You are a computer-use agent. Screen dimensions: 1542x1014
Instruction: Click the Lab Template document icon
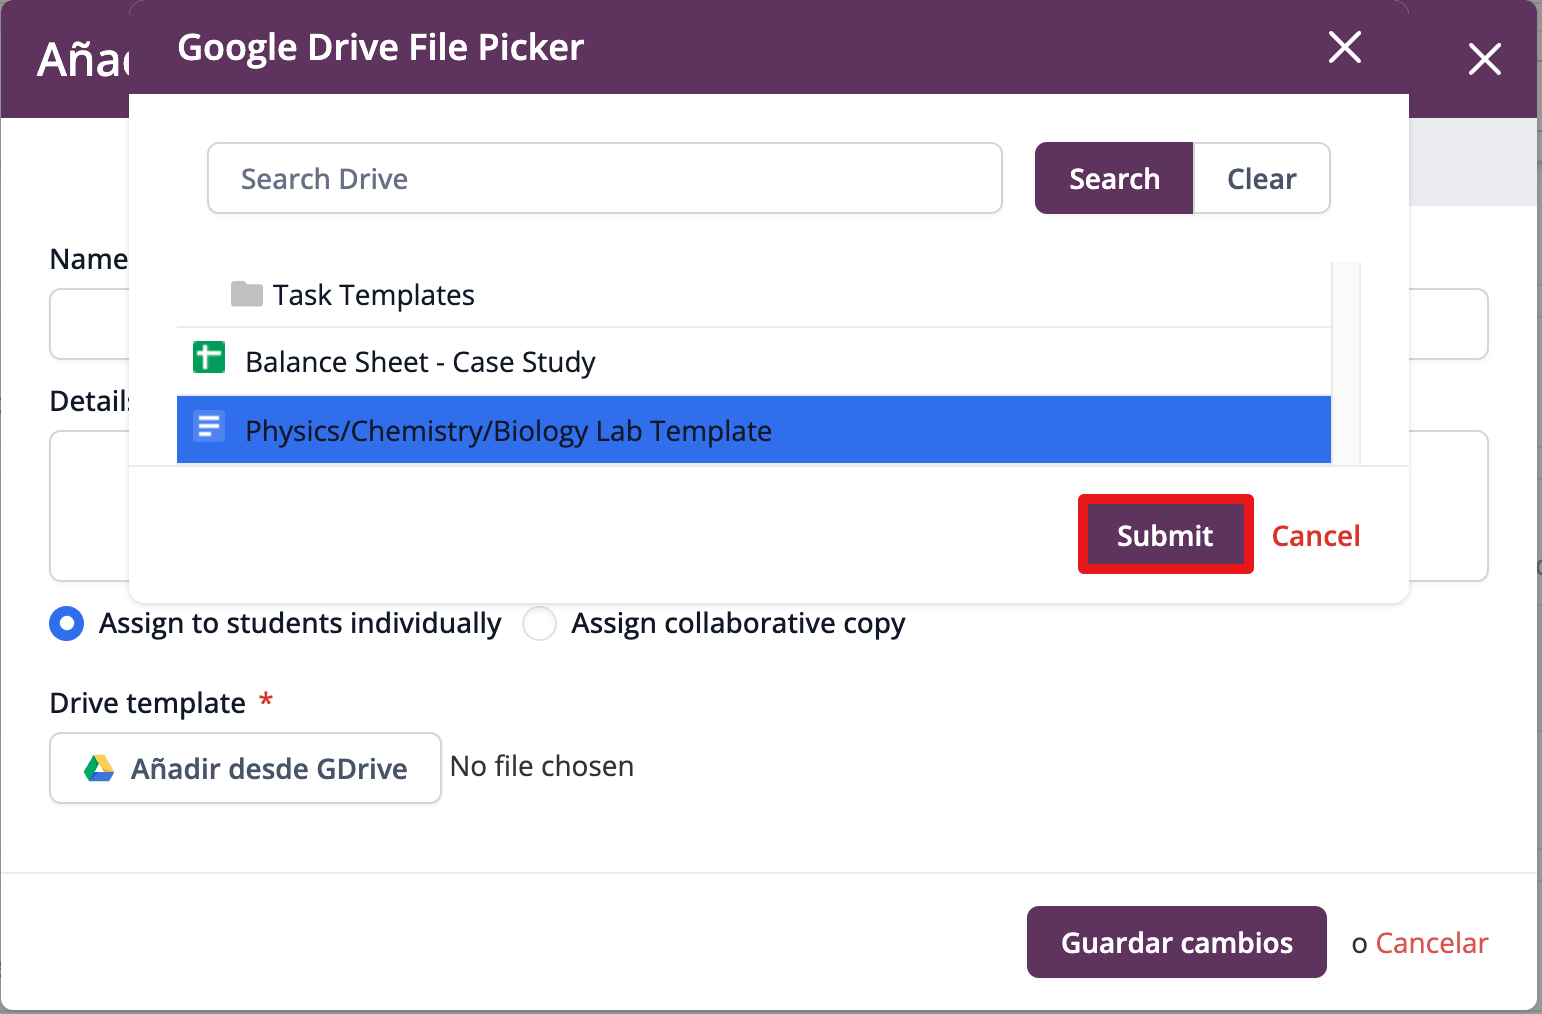point(209,427)
